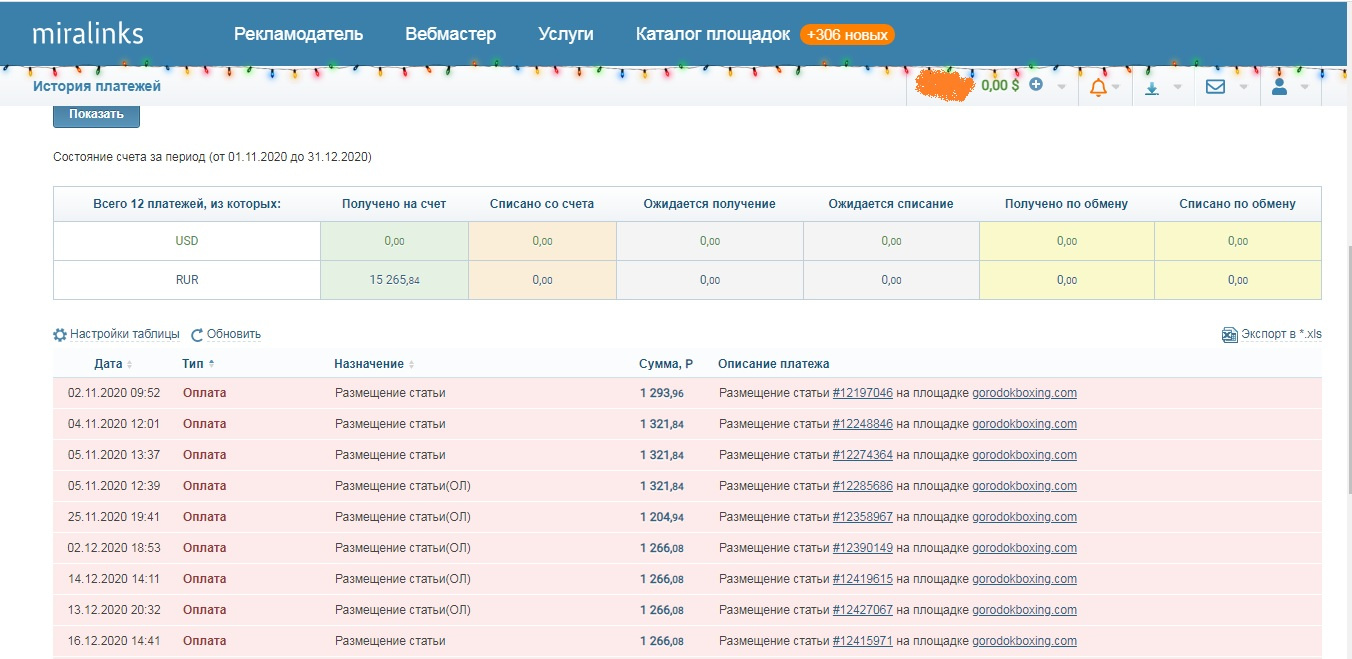Click Размещение статьи(ОЛ) in 05.11.2020 12:39 row
This screenshot has width=1352, height=659.
(x=403, y=486)
